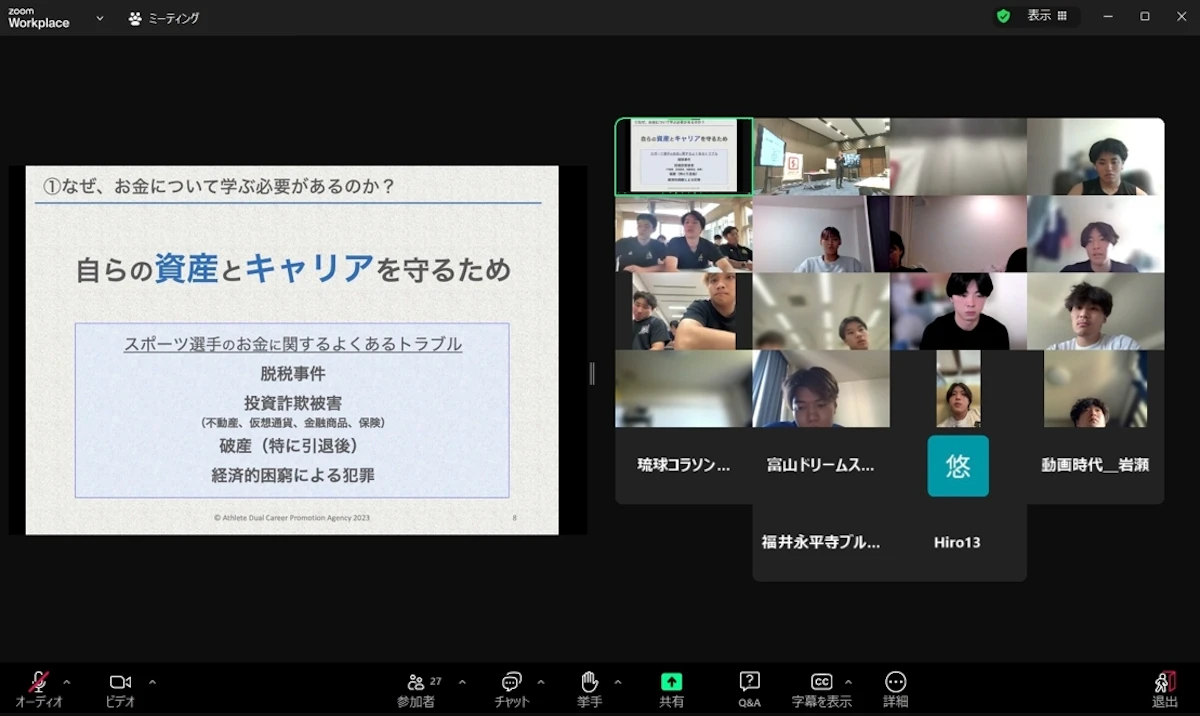The height and width of the screenshot is (716, 1200).
Task: Click the highlighted shared-slide video thumbnail
Action: [x=684, y=156]
